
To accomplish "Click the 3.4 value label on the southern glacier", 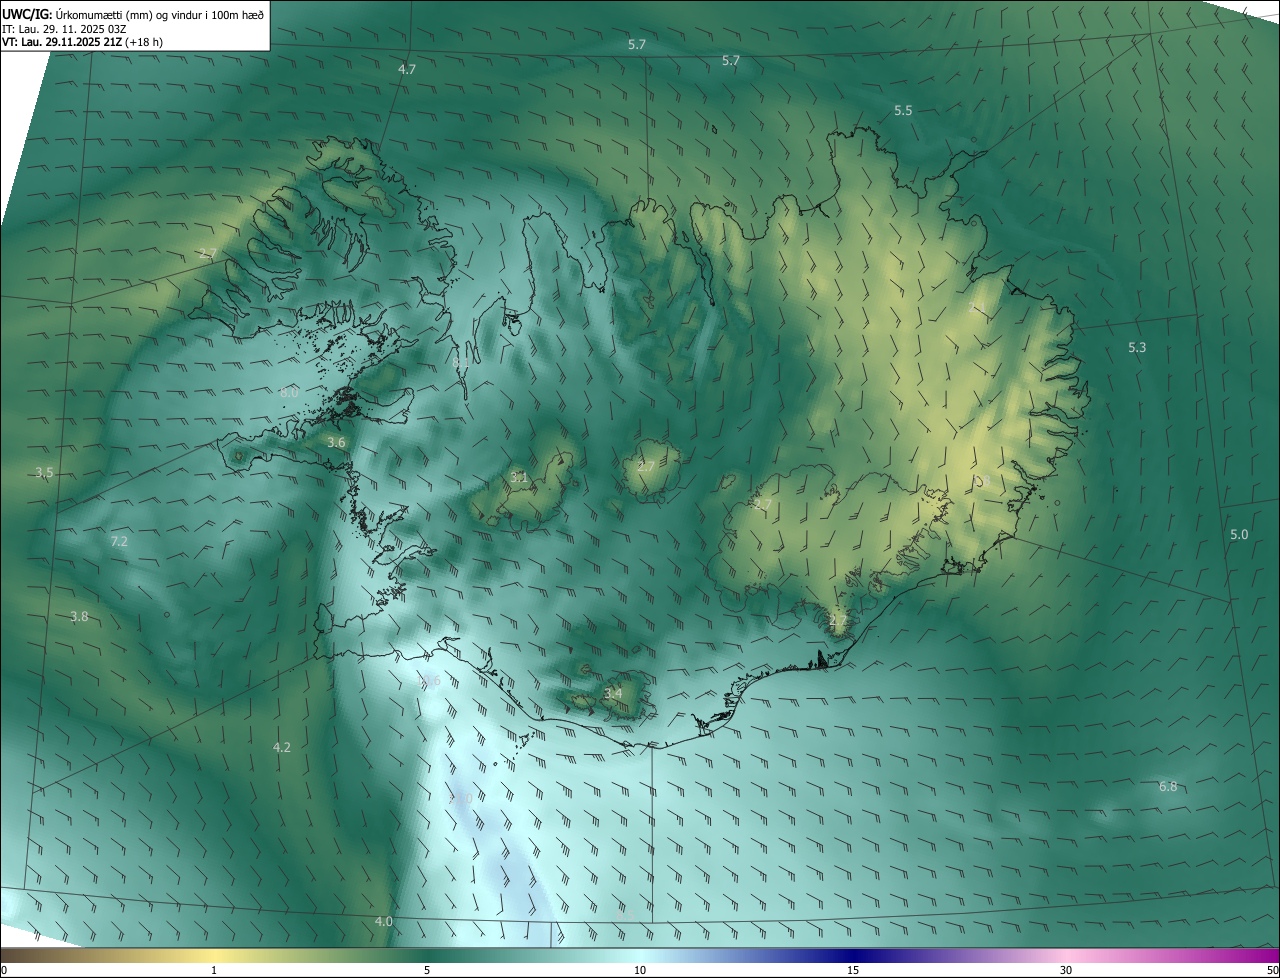I will pyautogui.click(x=613, y=693).
